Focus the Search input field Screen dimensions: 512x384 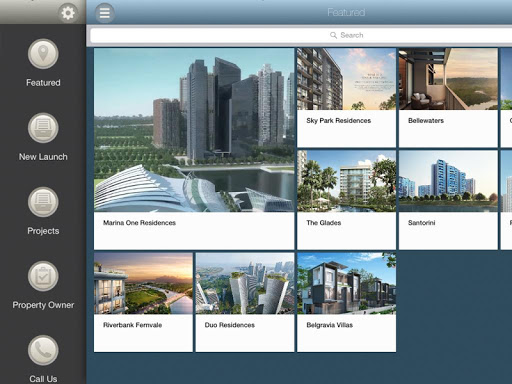(301, 35)
